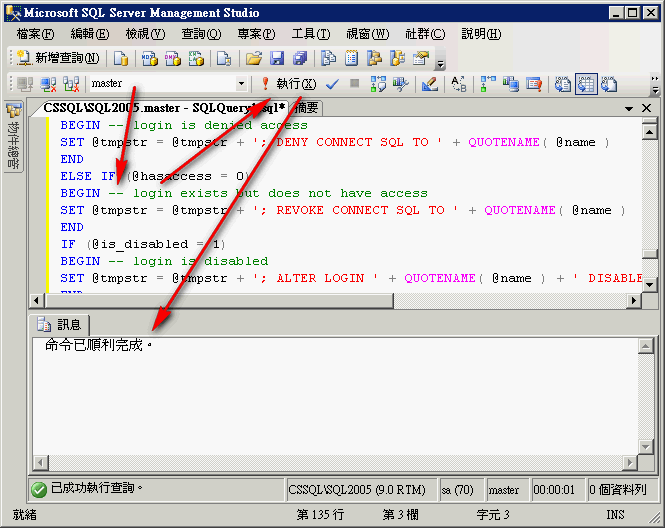
Task: Open the active files dropdown arrow
Action: (629, 109)
